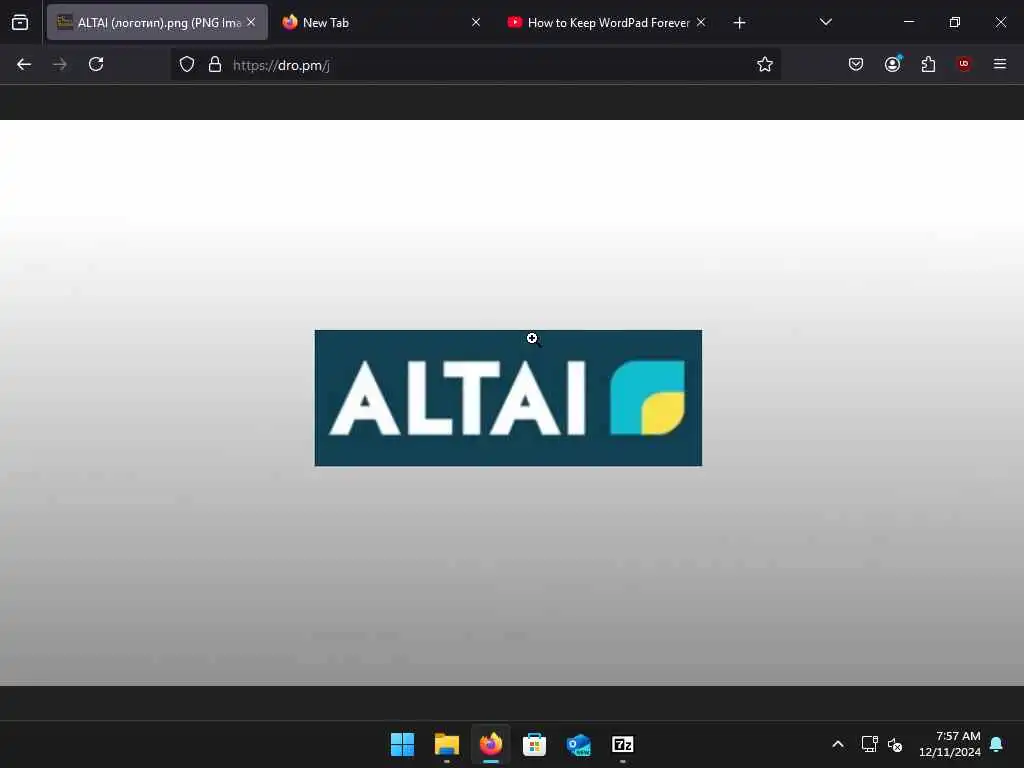Open a new tab with plus button
Viewport: 1024px width, 768px height.
click(739, 23)
